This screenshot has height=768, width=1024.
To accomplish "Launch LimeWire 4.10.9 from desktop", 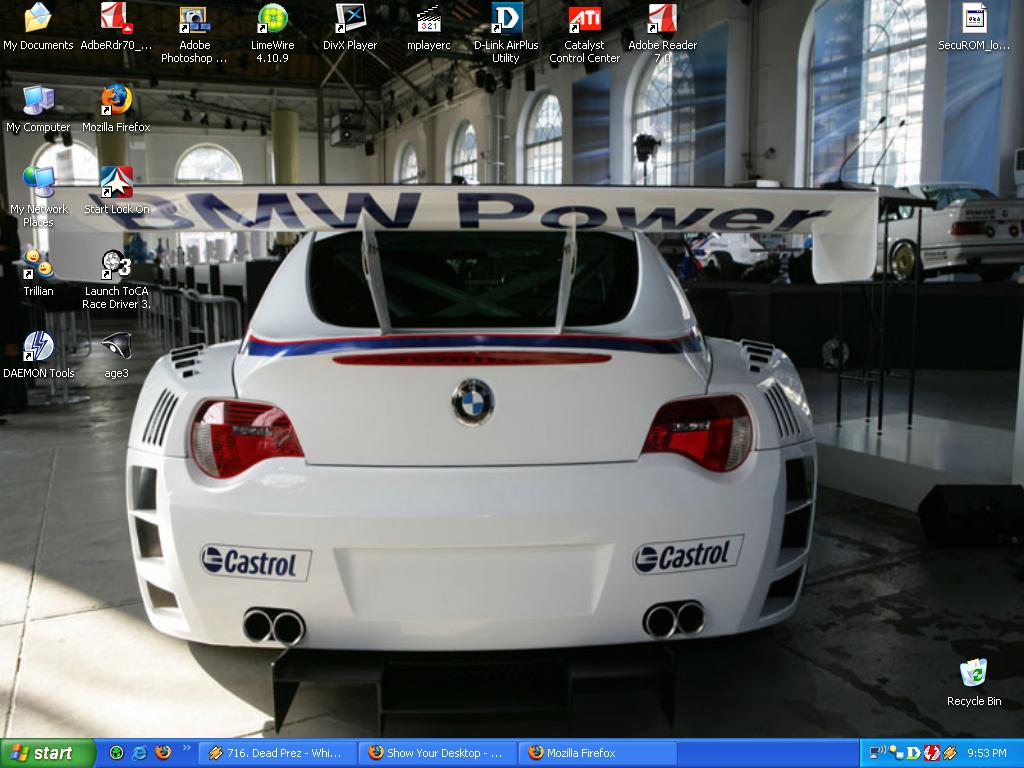I will 271,20.
